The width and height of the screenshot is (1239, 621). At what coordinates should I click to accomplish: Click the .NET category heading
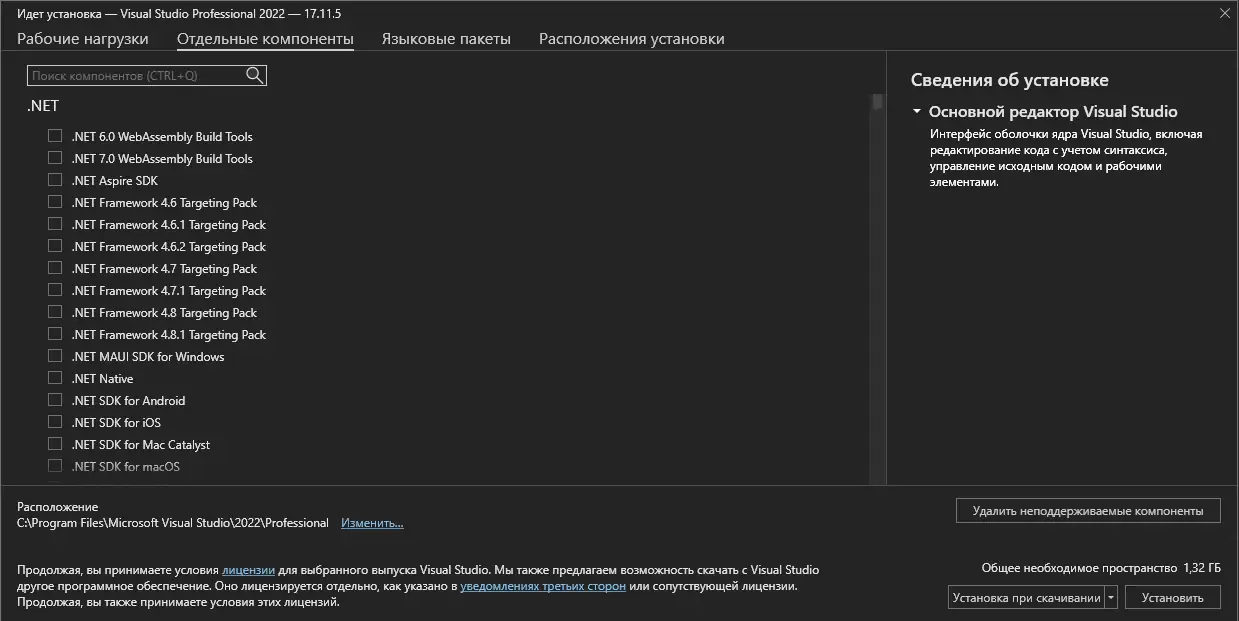point(43,106)
